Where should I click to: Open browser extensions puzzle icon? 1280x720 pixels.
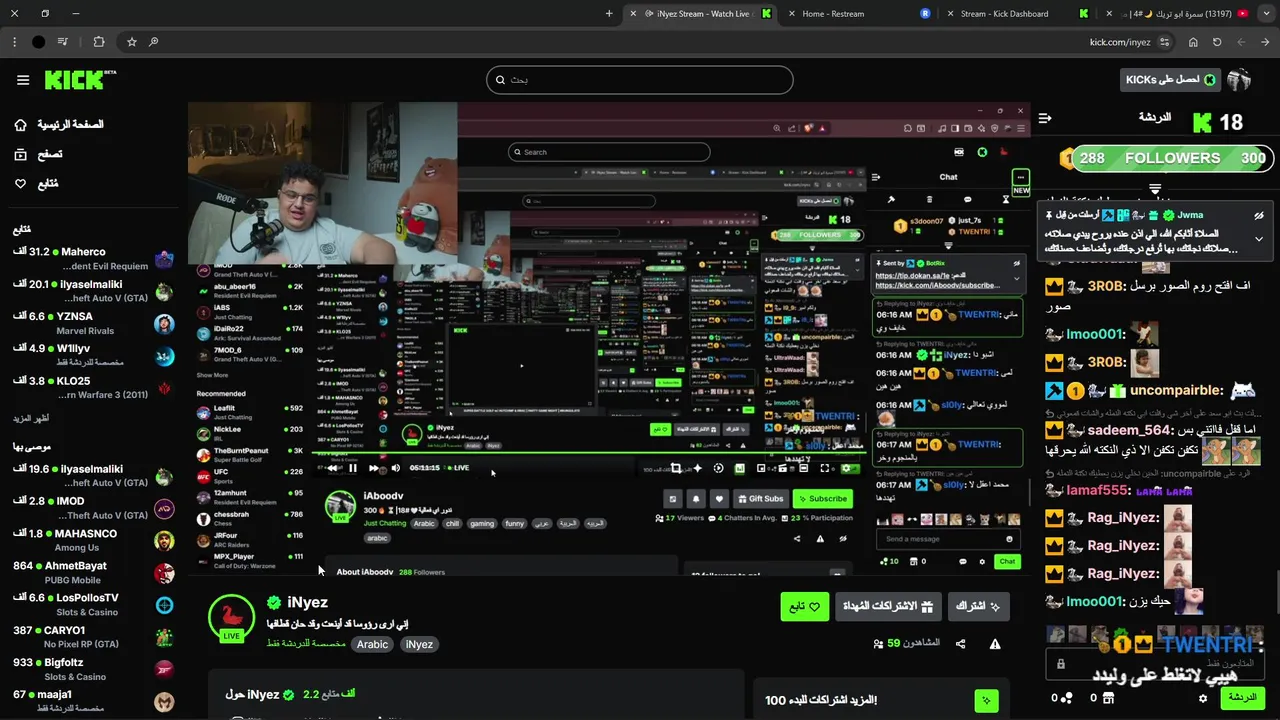point(98,42)
